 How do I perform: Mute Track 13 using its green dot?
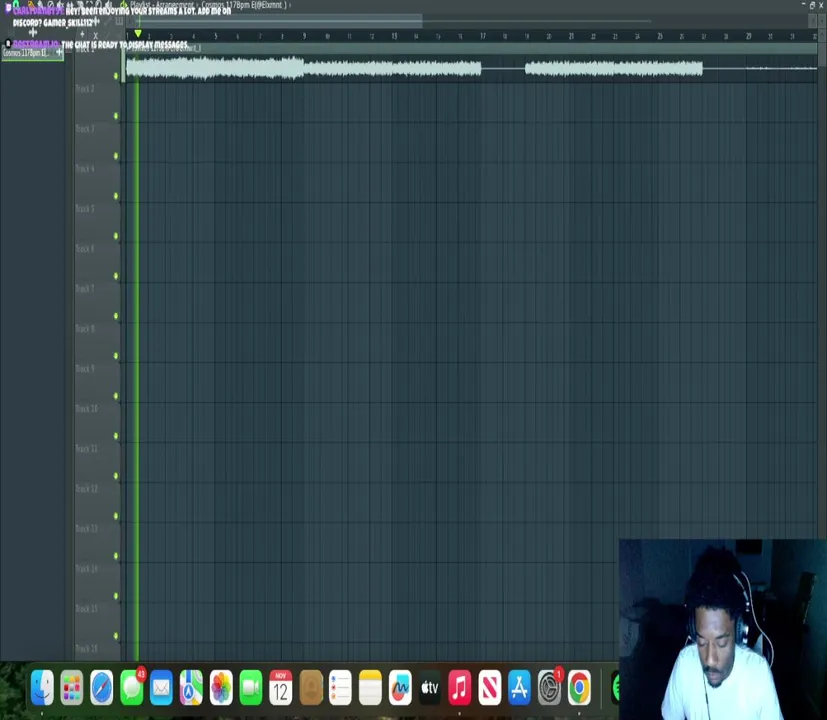[116, 556]
